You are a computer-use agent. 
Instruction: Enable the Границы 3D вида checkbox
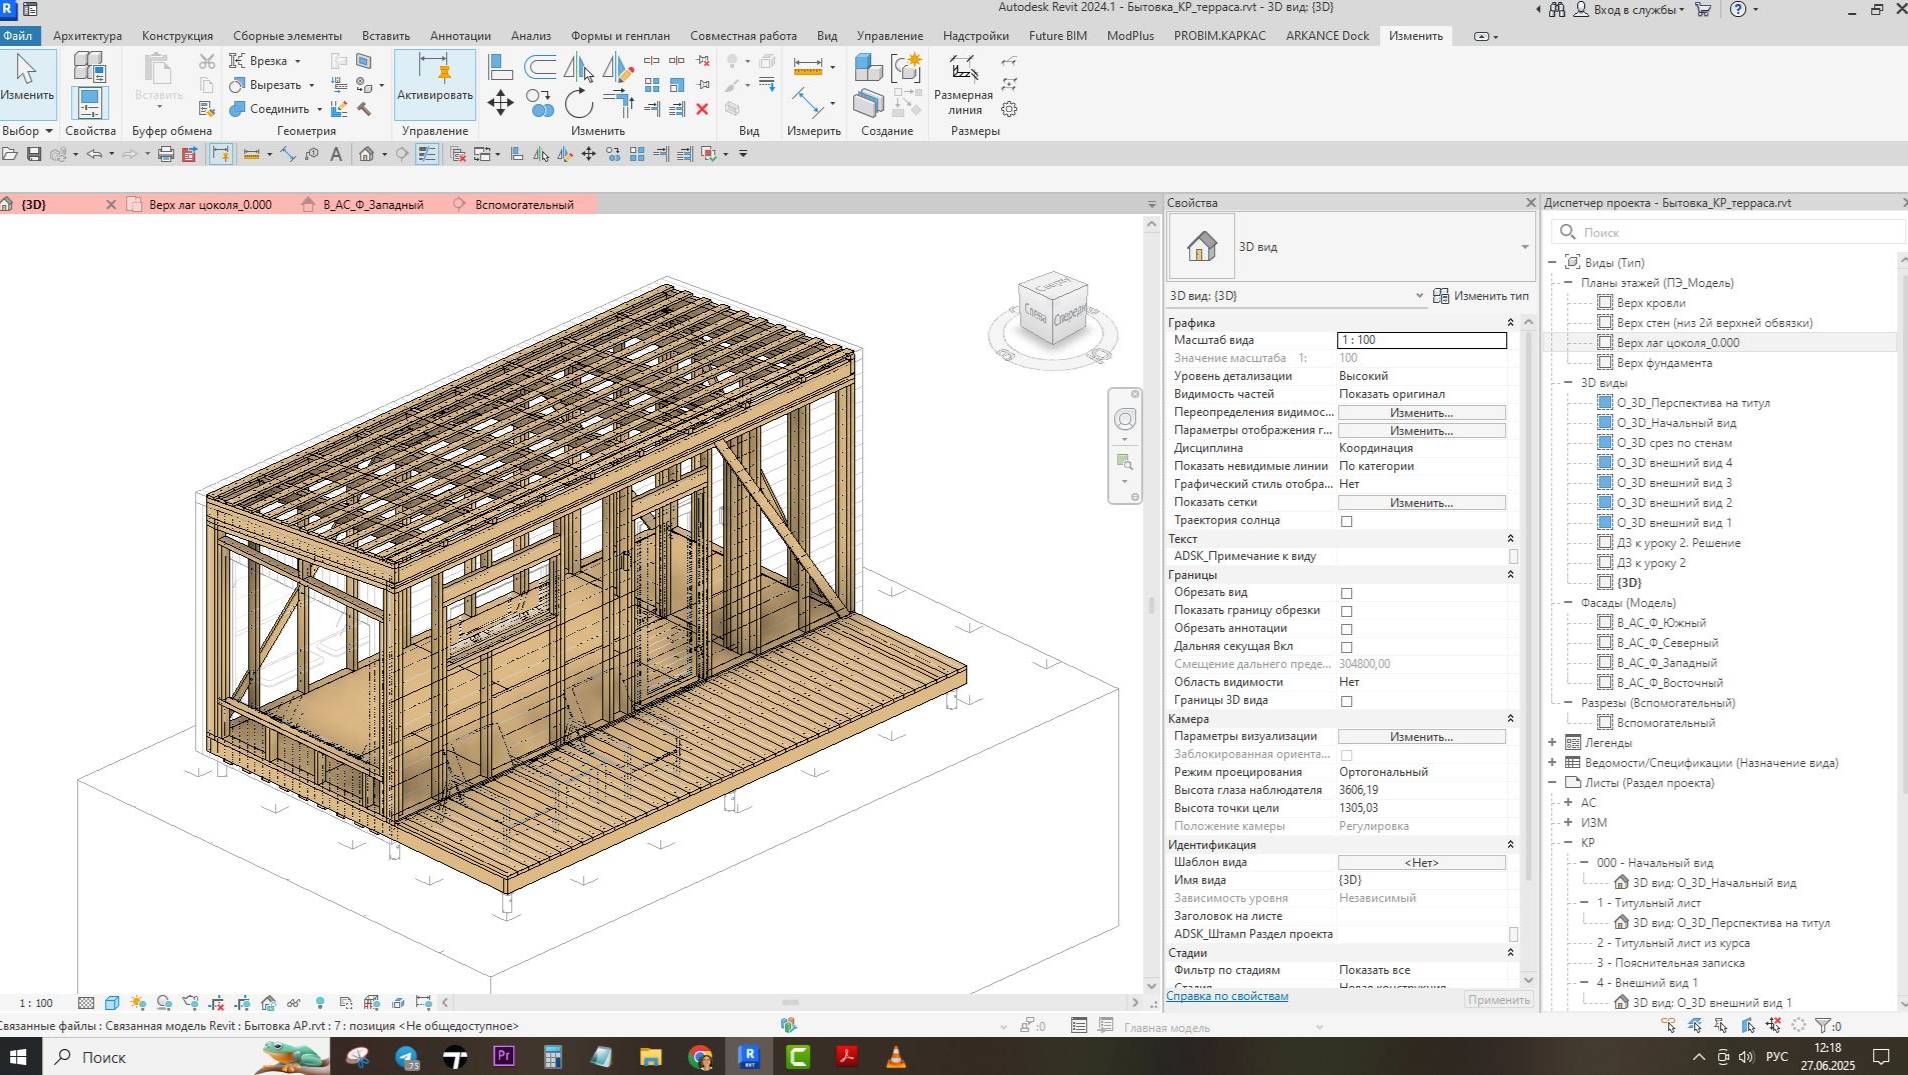[x=1347, y=701]
